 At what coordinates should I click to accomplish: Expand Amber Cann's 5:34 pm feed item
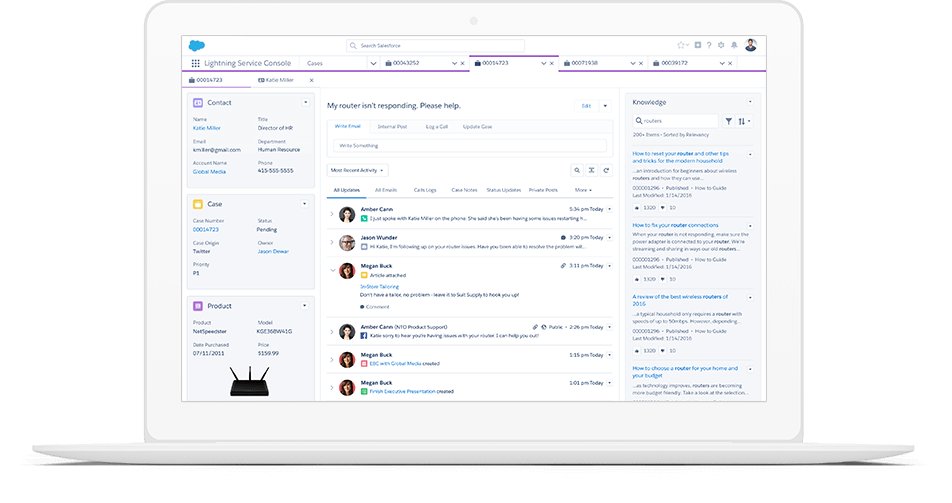pos(332,214)
